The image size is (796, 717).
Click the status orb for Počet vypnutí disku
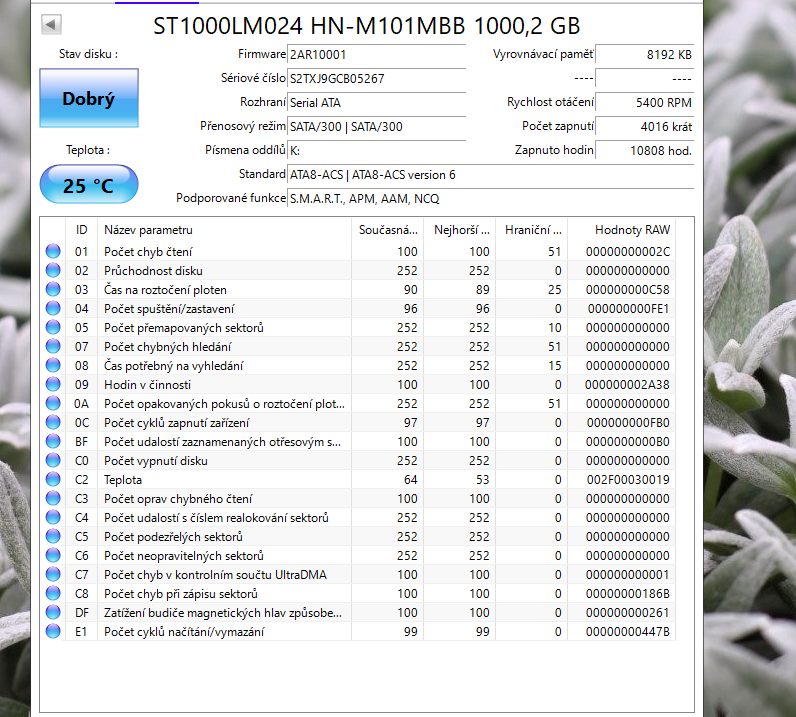click(x=53, y=460)
